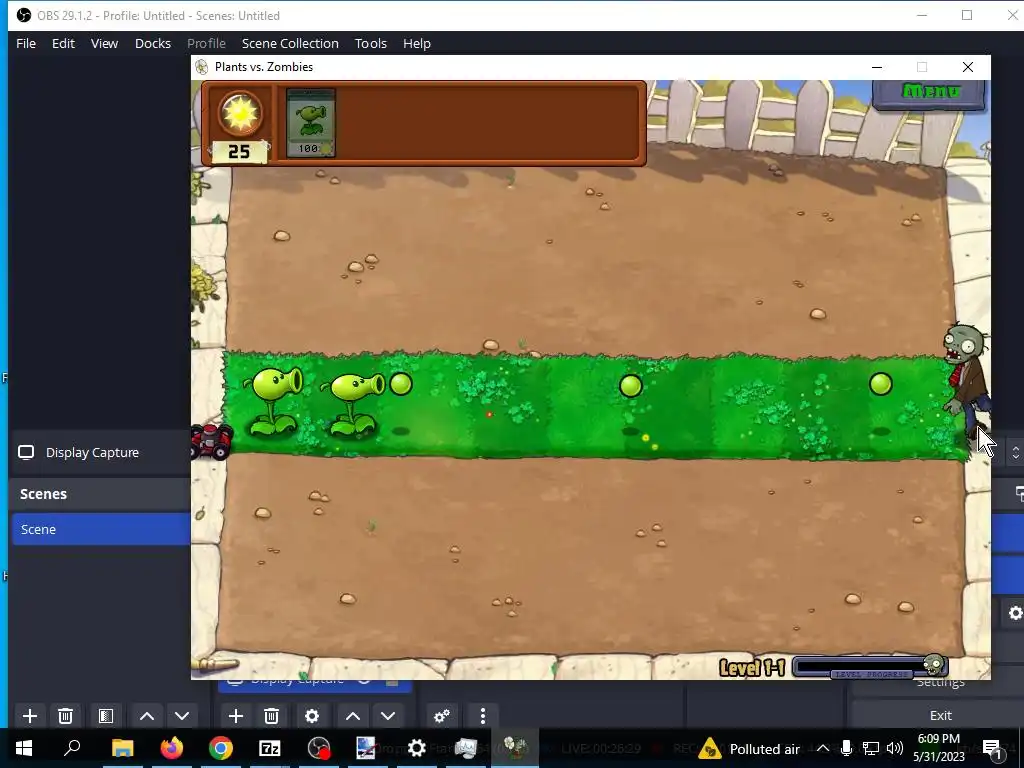Open the File menu in OBS
The image size is (1024, 768).
[x=26, y=43]
